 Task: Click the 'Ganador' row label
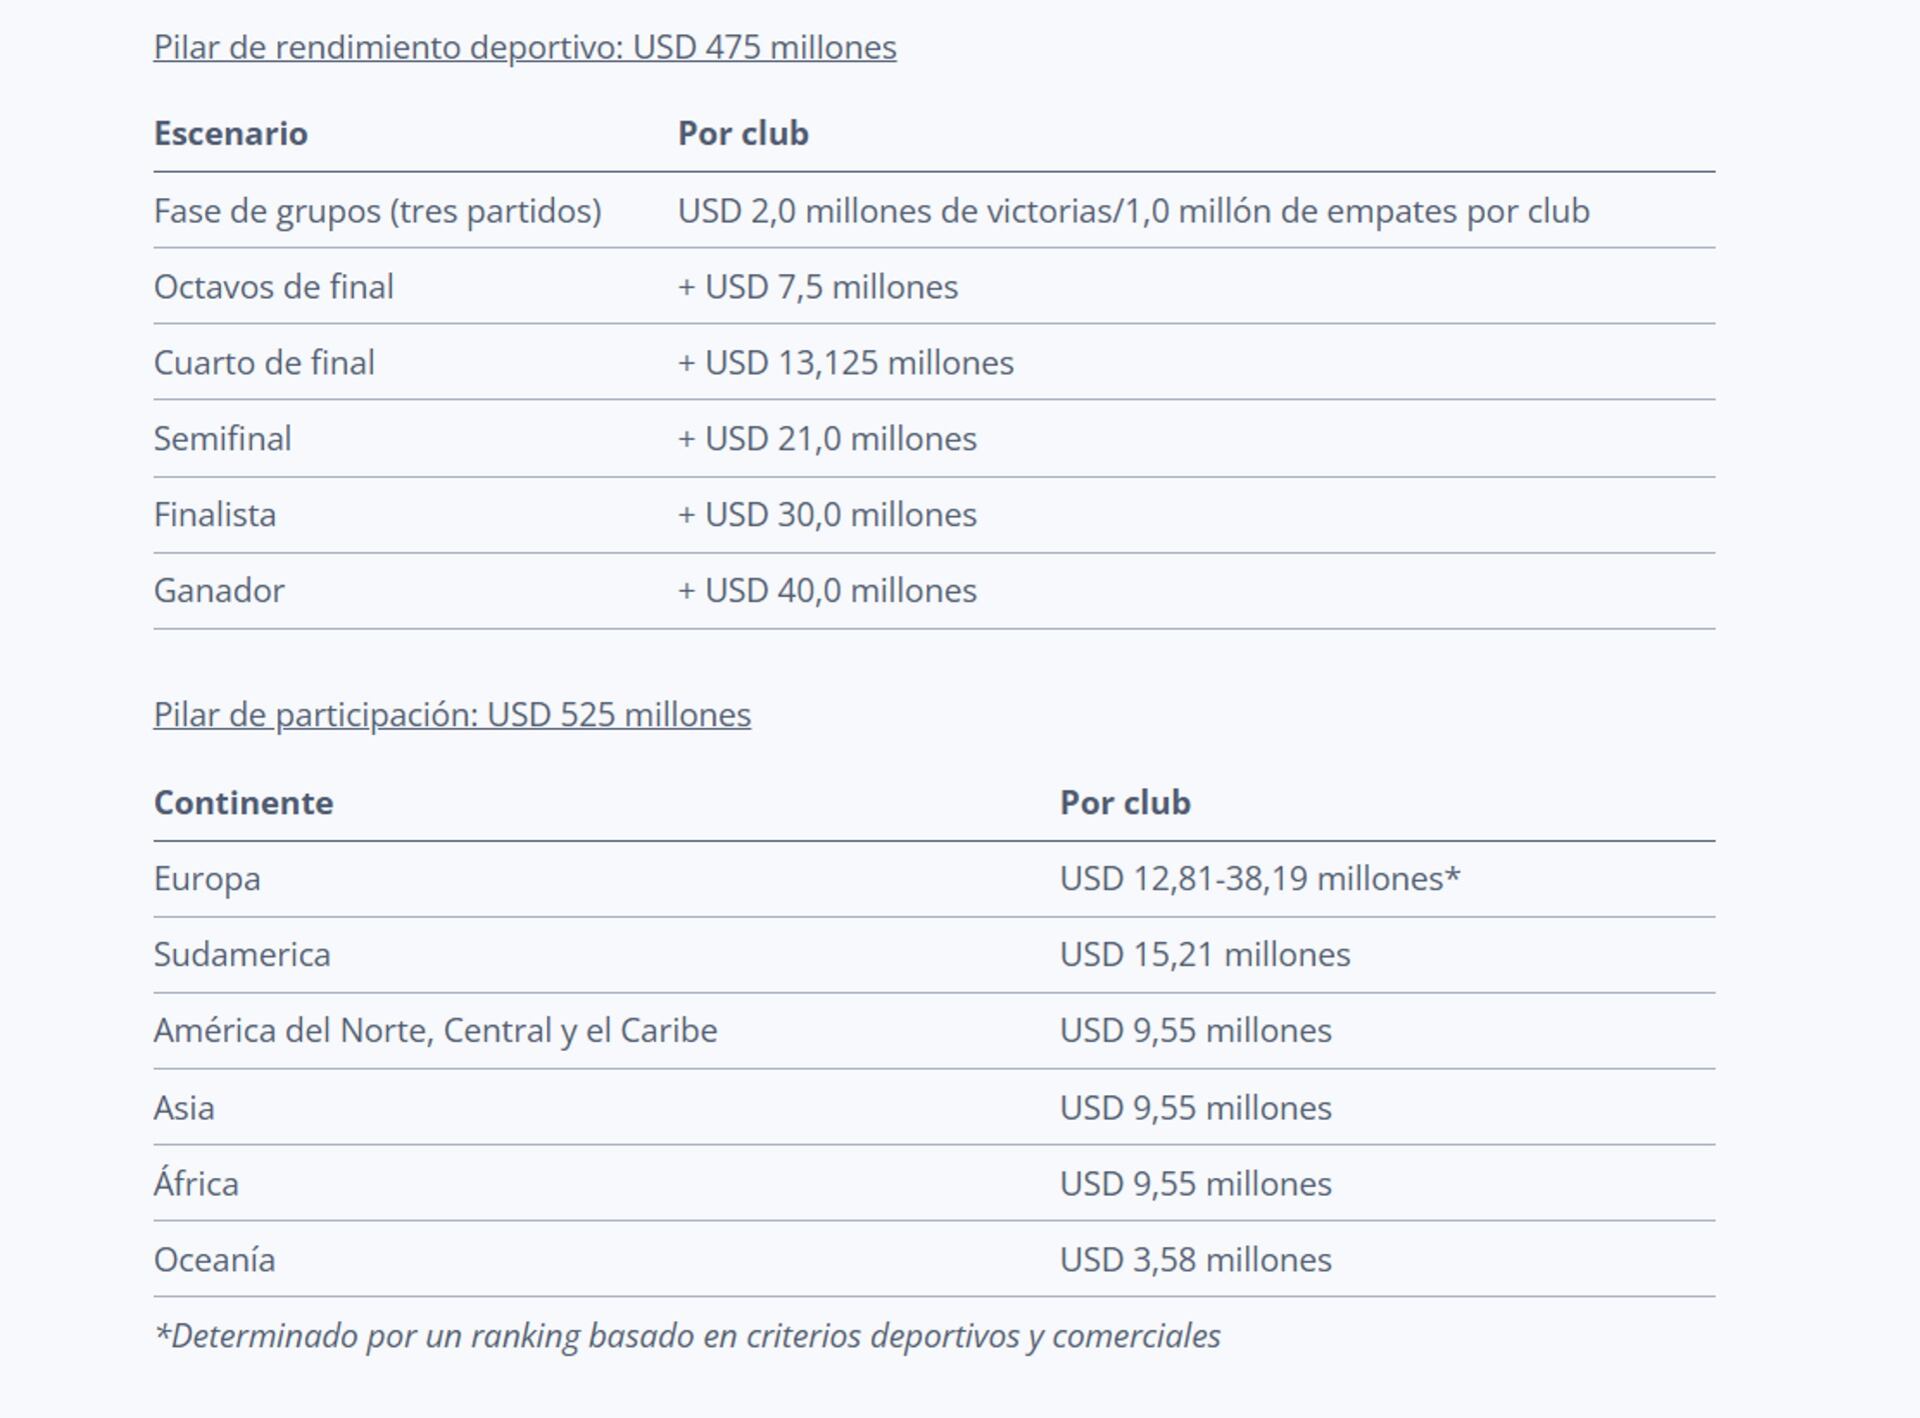point(219,591)
